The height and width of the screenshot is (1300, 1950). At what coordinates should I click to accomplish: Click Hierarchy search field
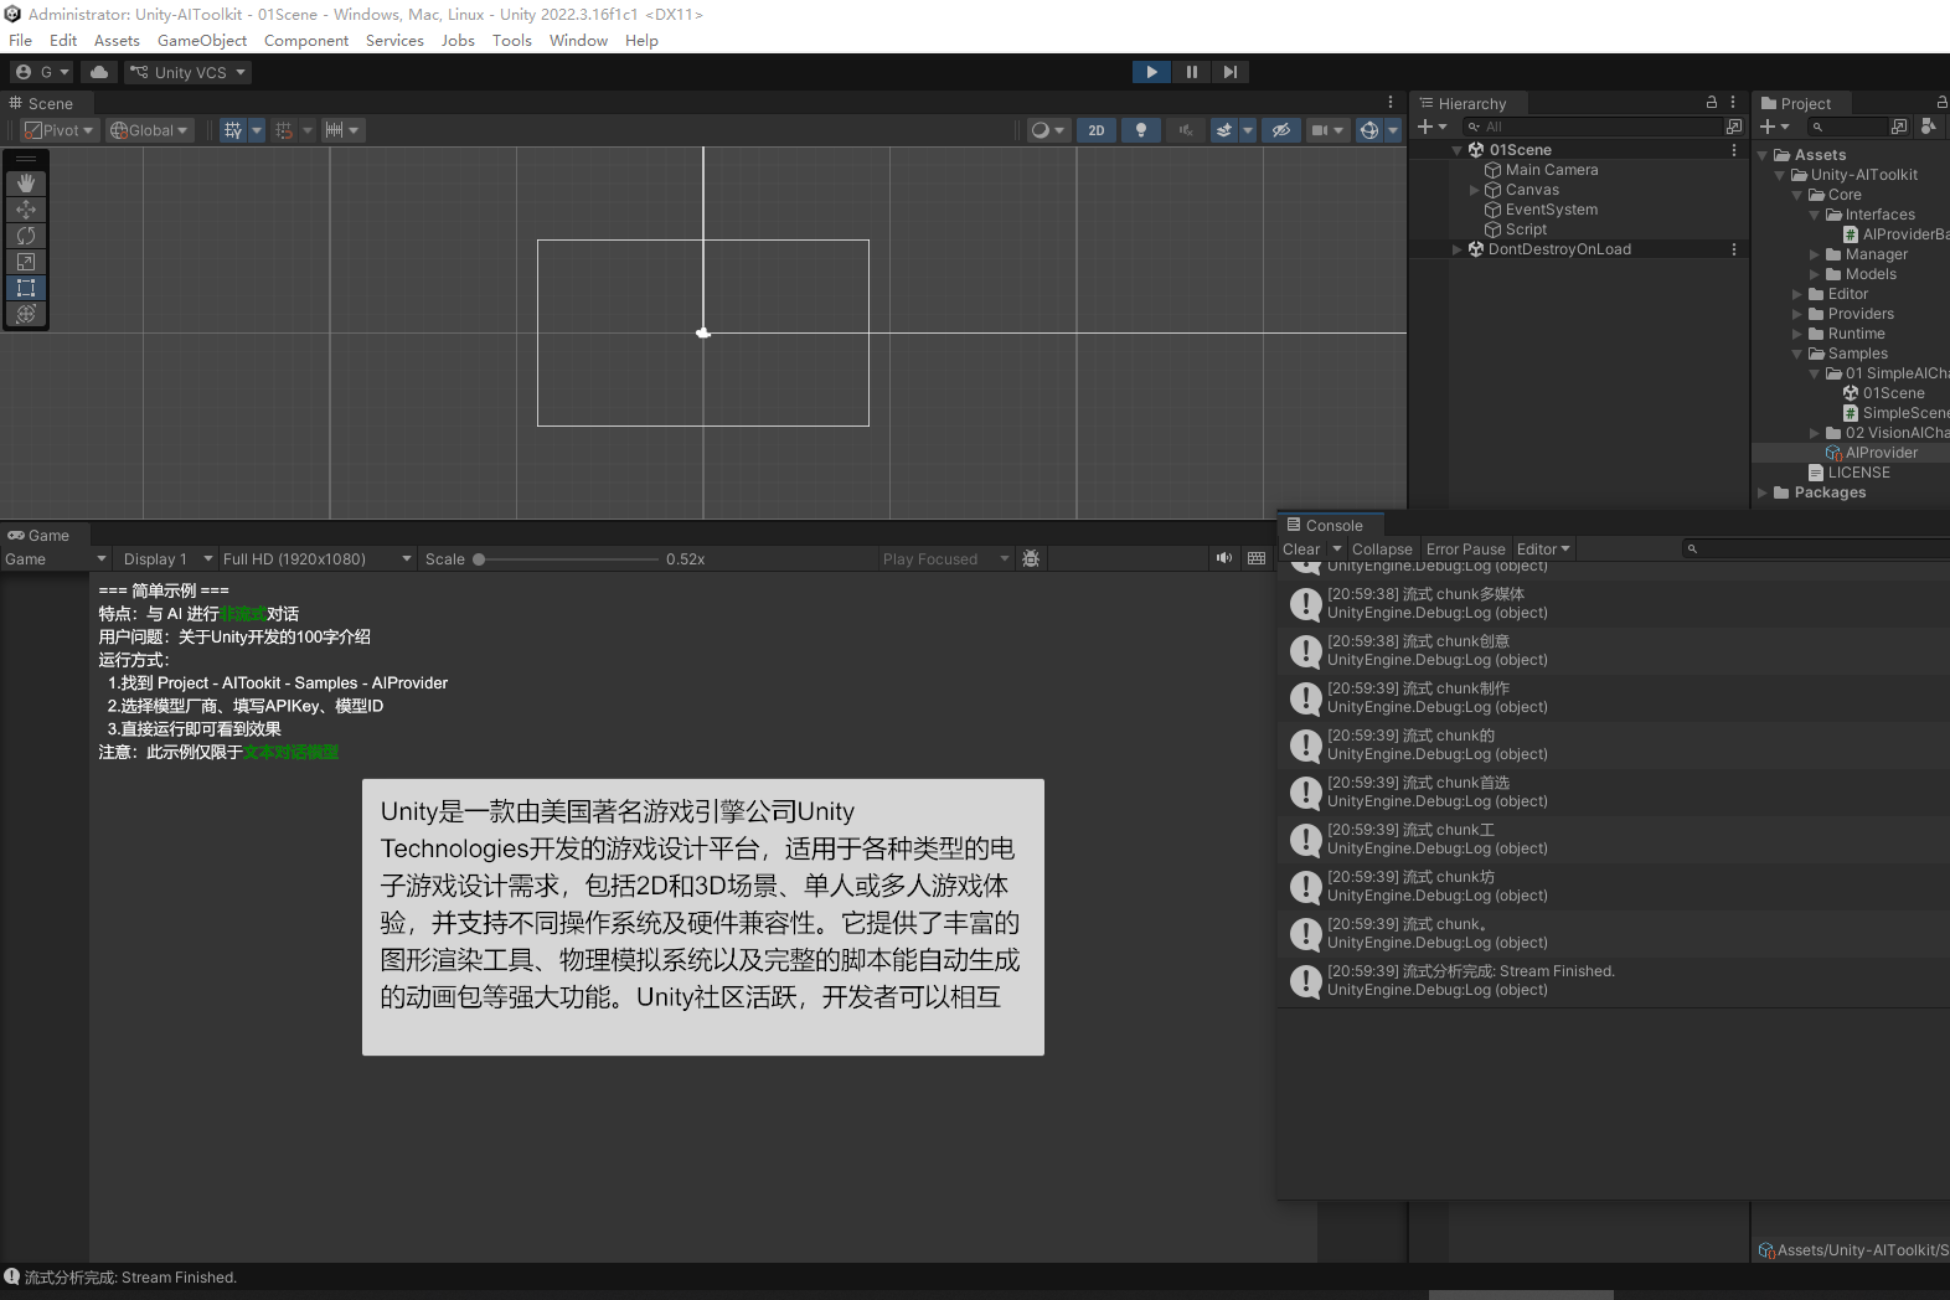1592,127
